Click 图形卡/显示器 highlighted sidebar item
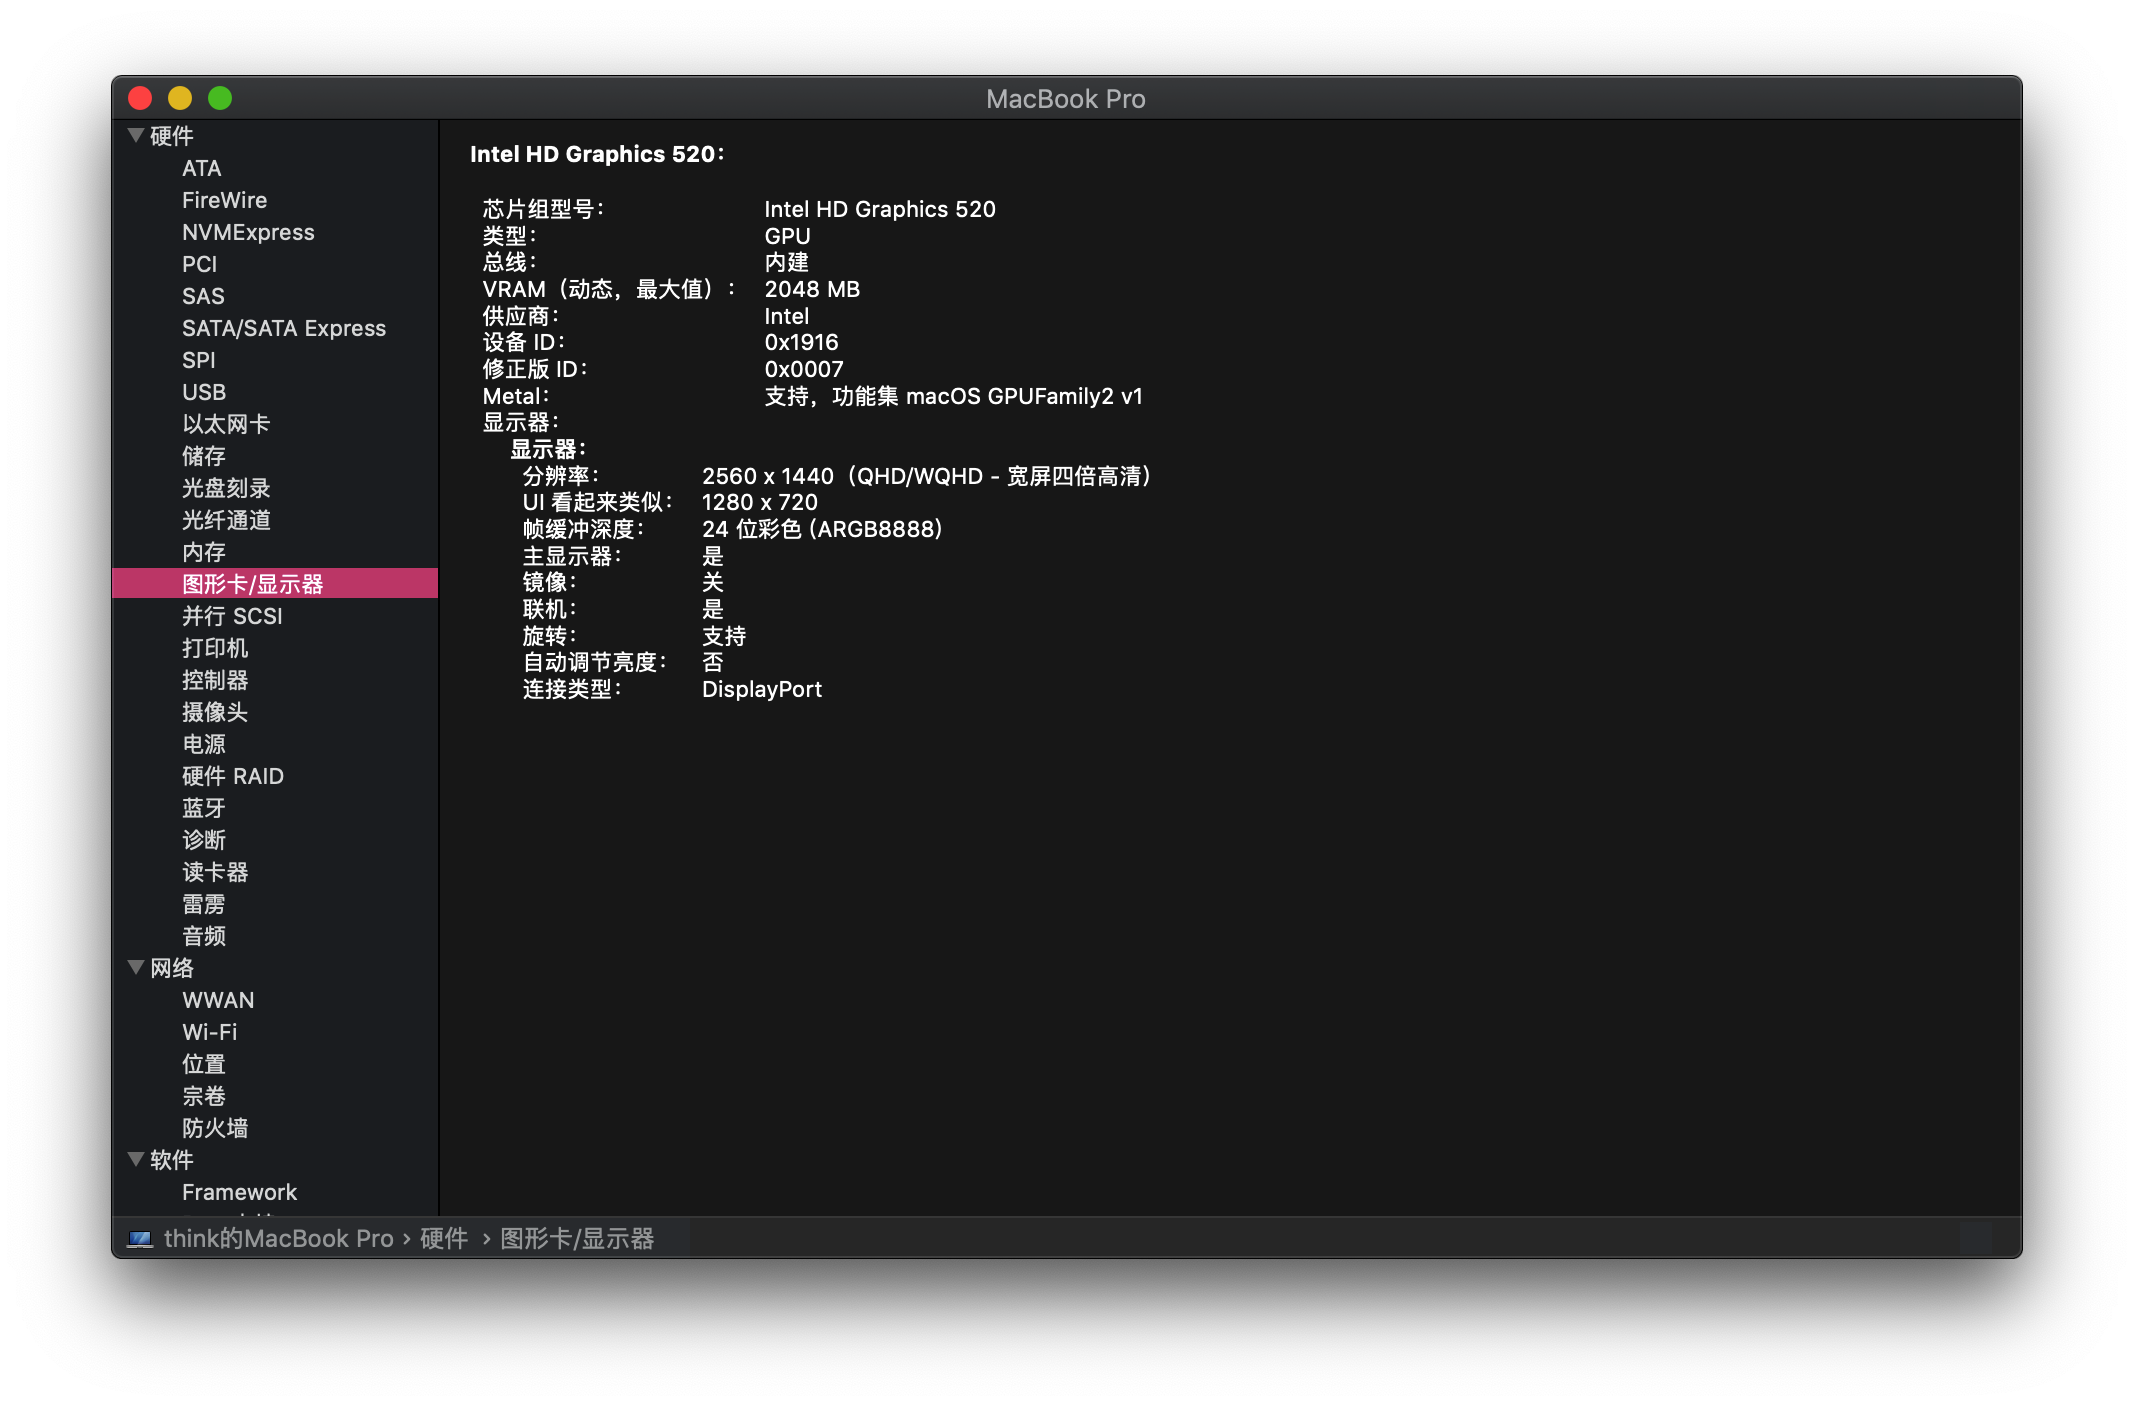Screen dimensions: 2134x1406 coord(253,584)
